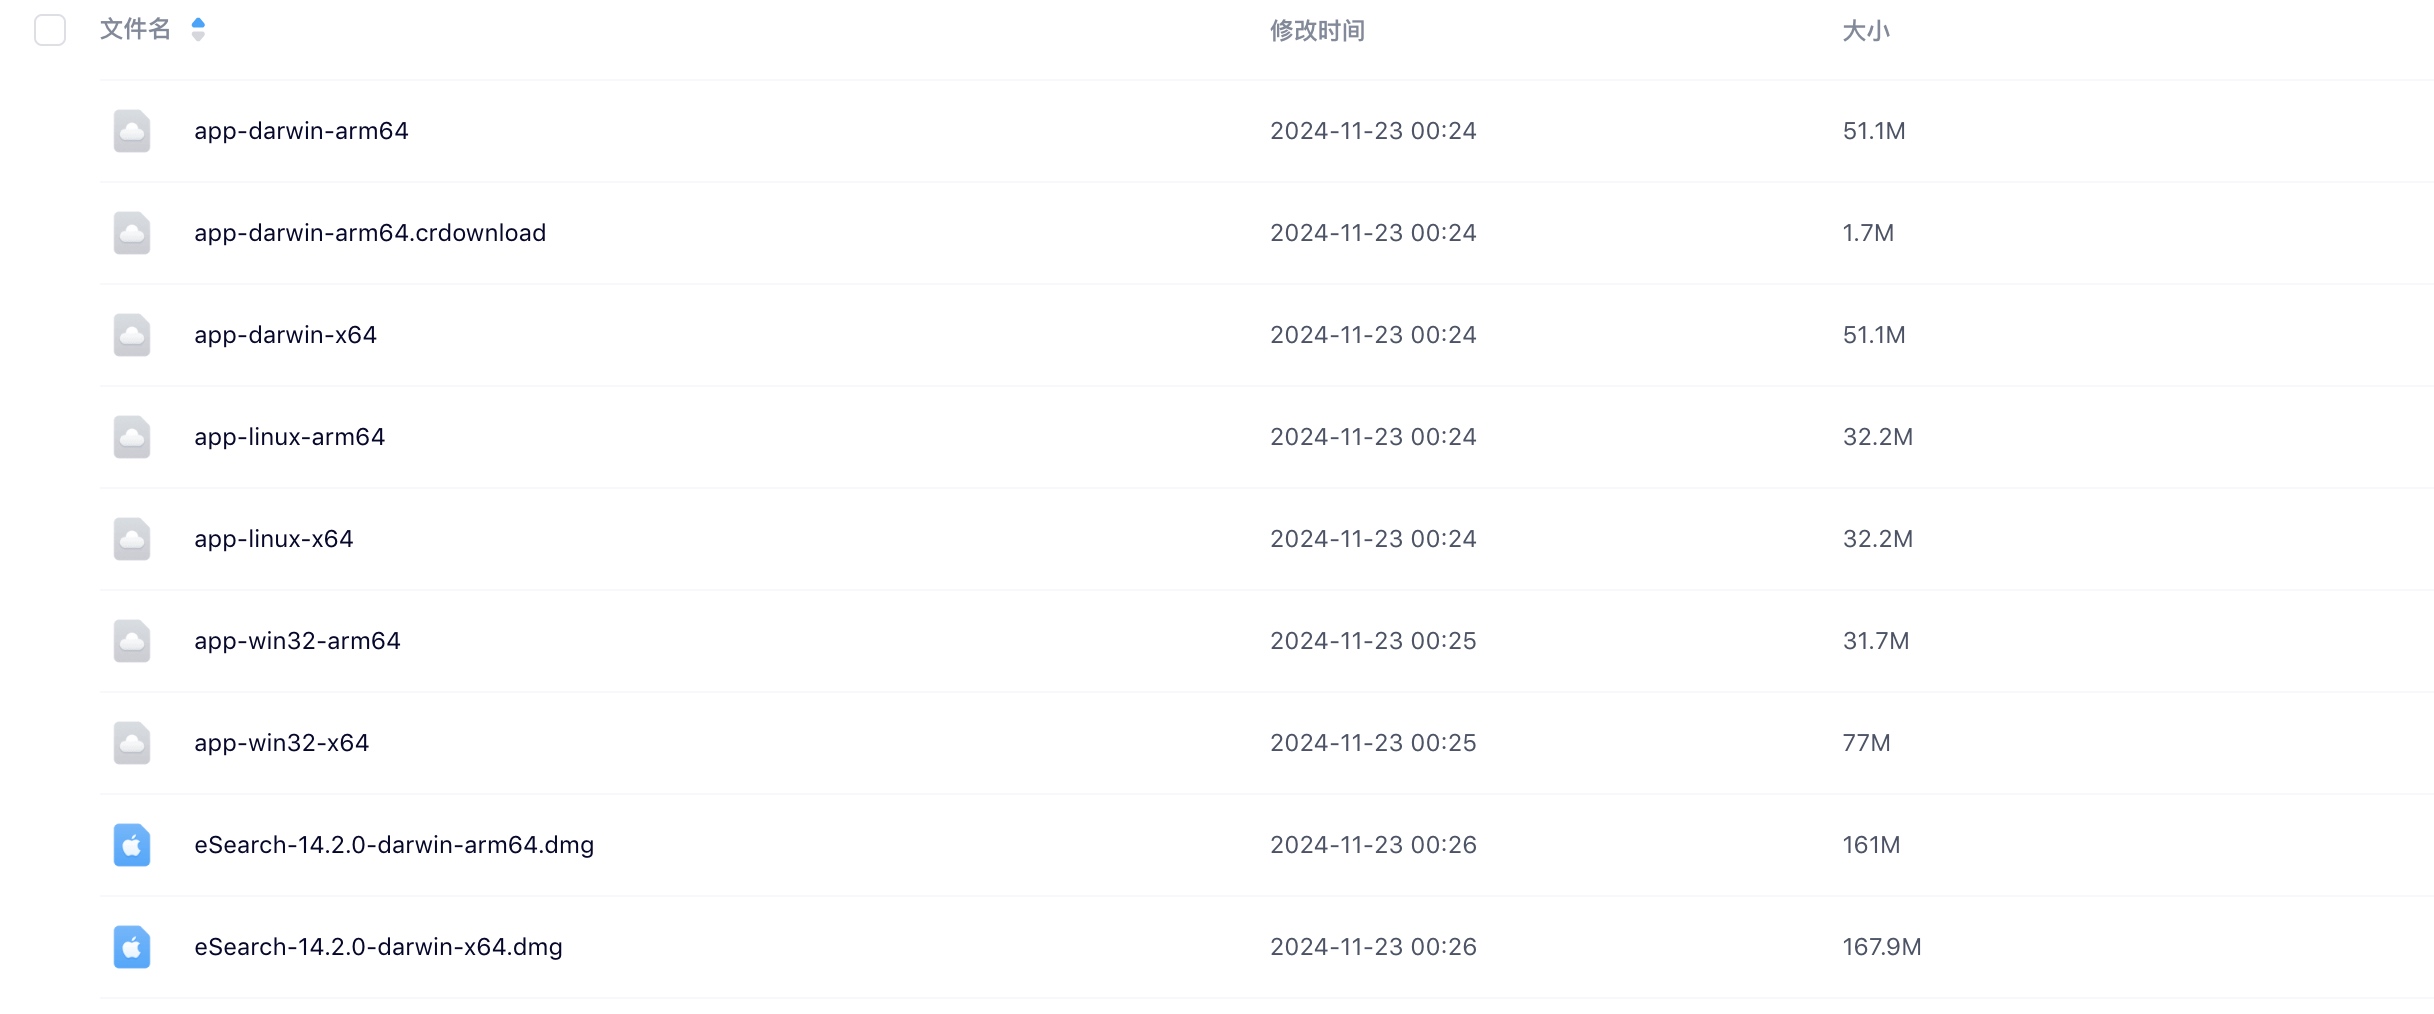Click the file icon for app-linux-arm64
This screenshot has height=1014, width=2434.
[x=132, y=437]
